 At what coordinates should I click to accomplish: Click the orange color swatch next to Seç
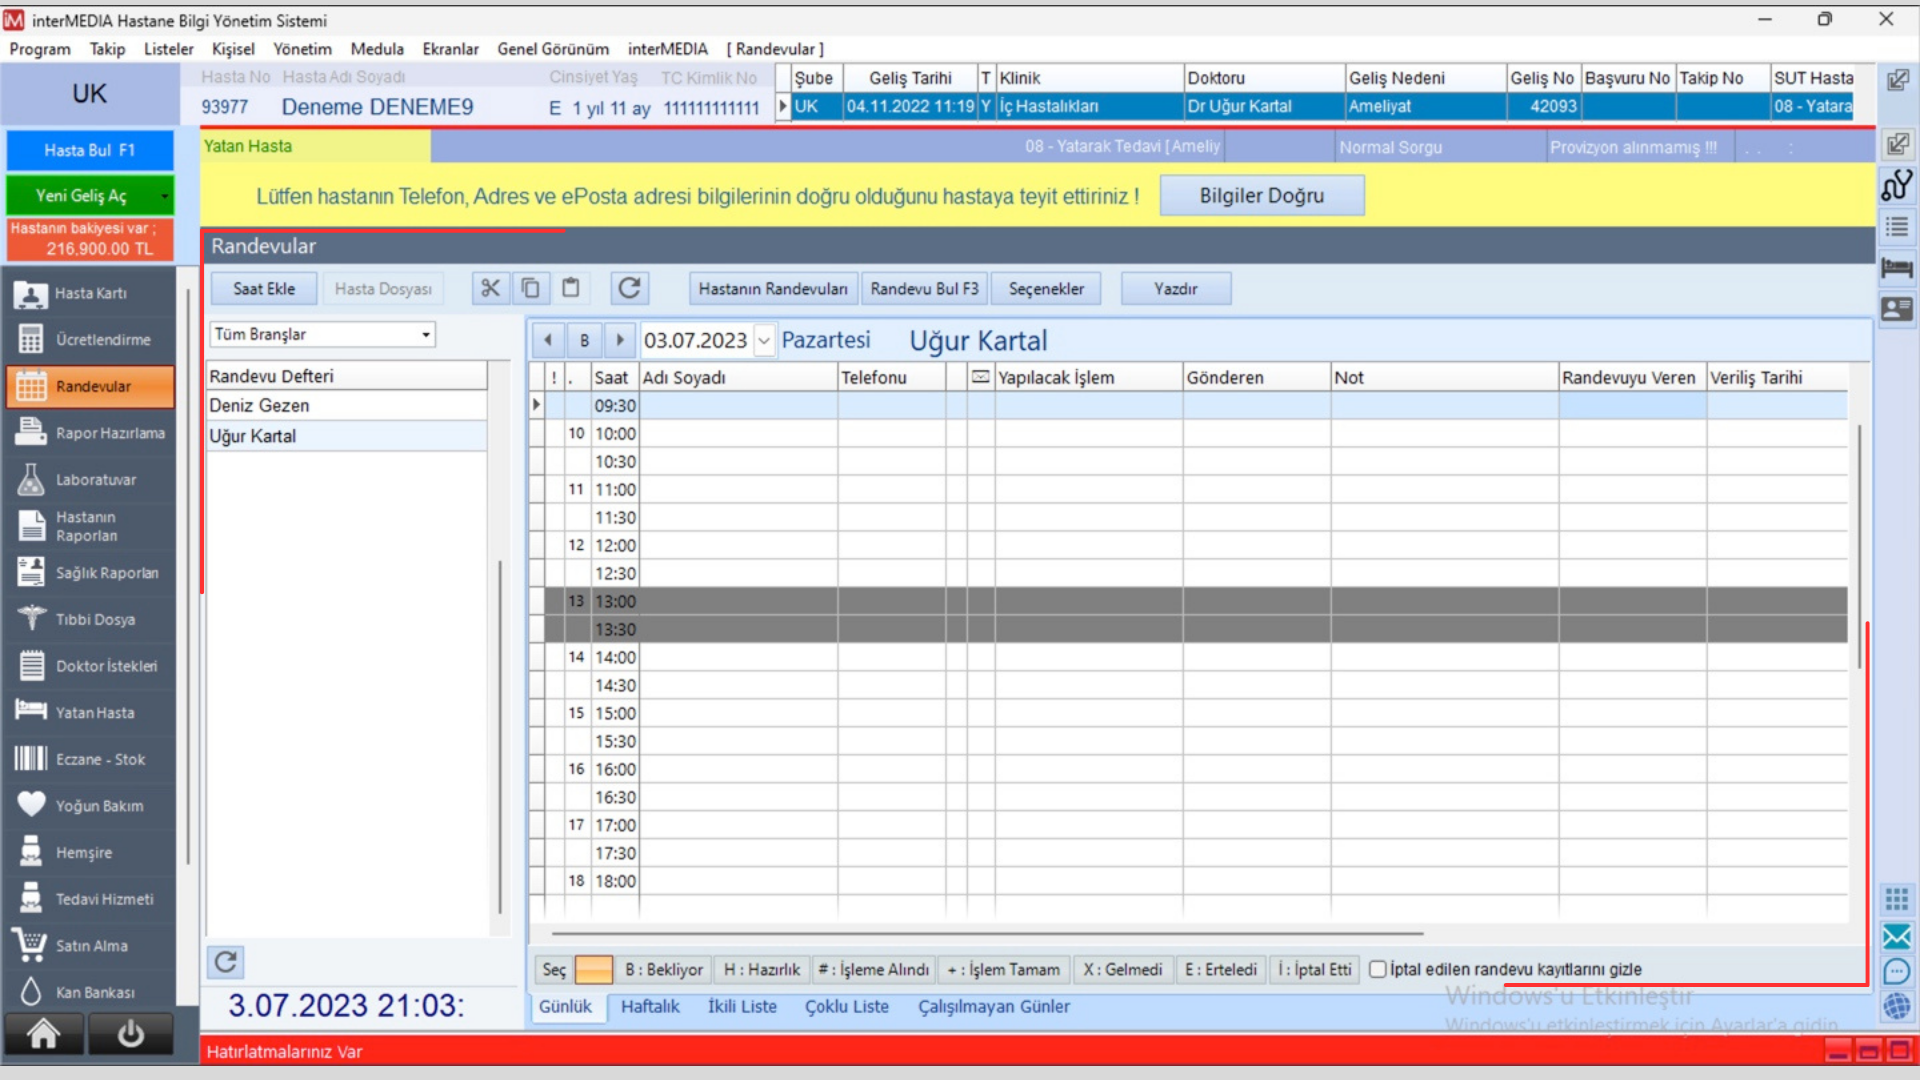coord(594,969)
